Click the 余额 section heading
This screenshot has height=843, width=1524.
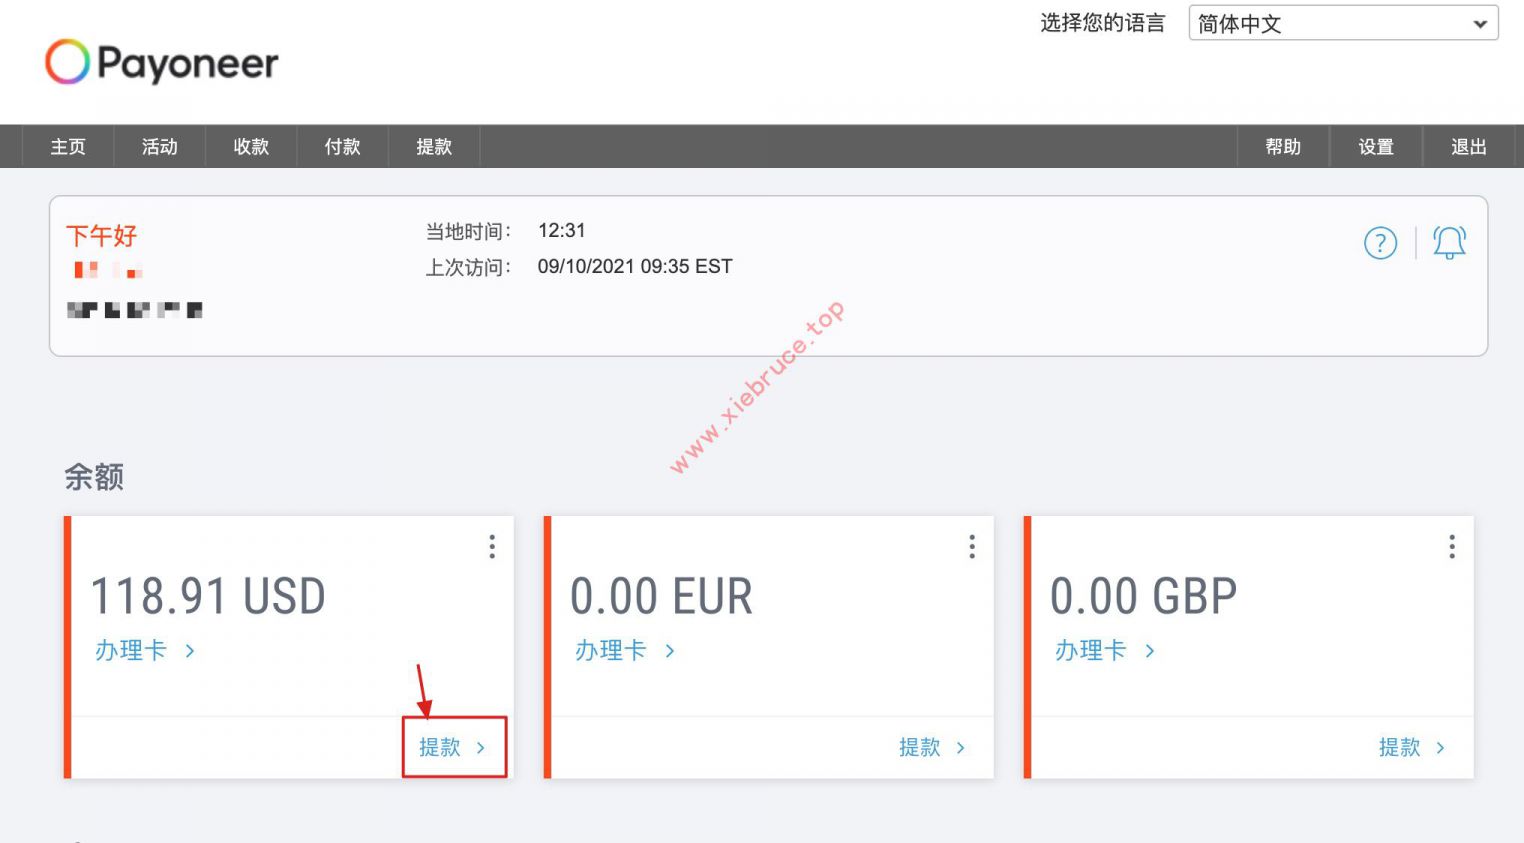pos(94,477)
